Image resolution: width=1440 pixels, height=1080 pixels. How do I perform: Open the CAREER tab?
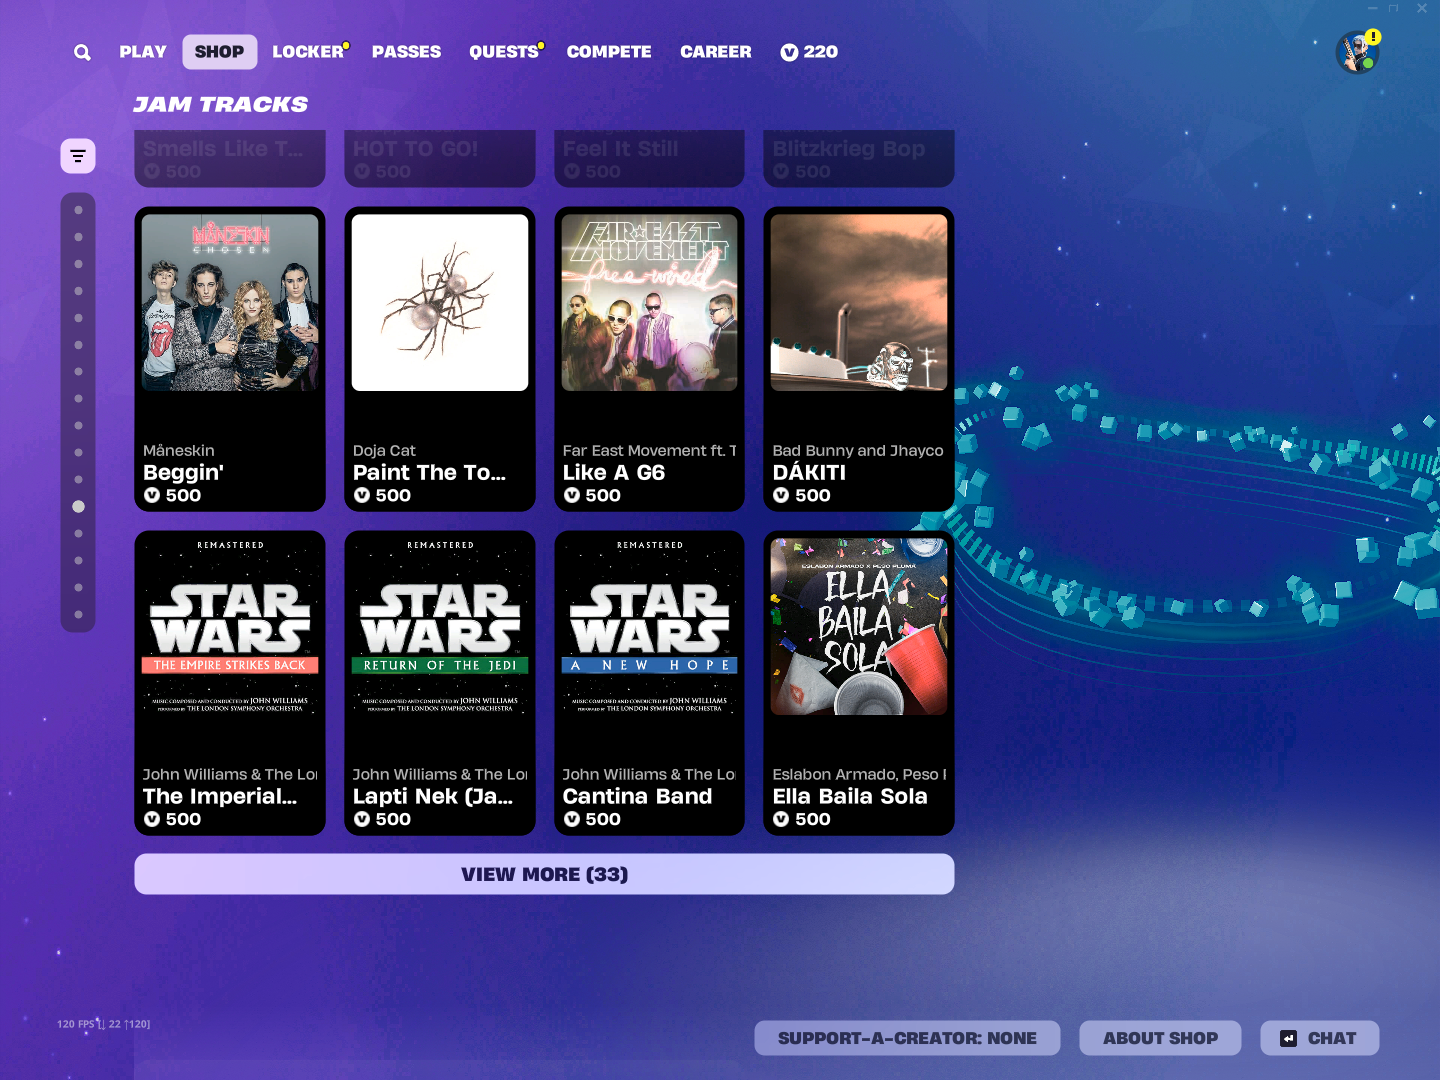[716, 52]
